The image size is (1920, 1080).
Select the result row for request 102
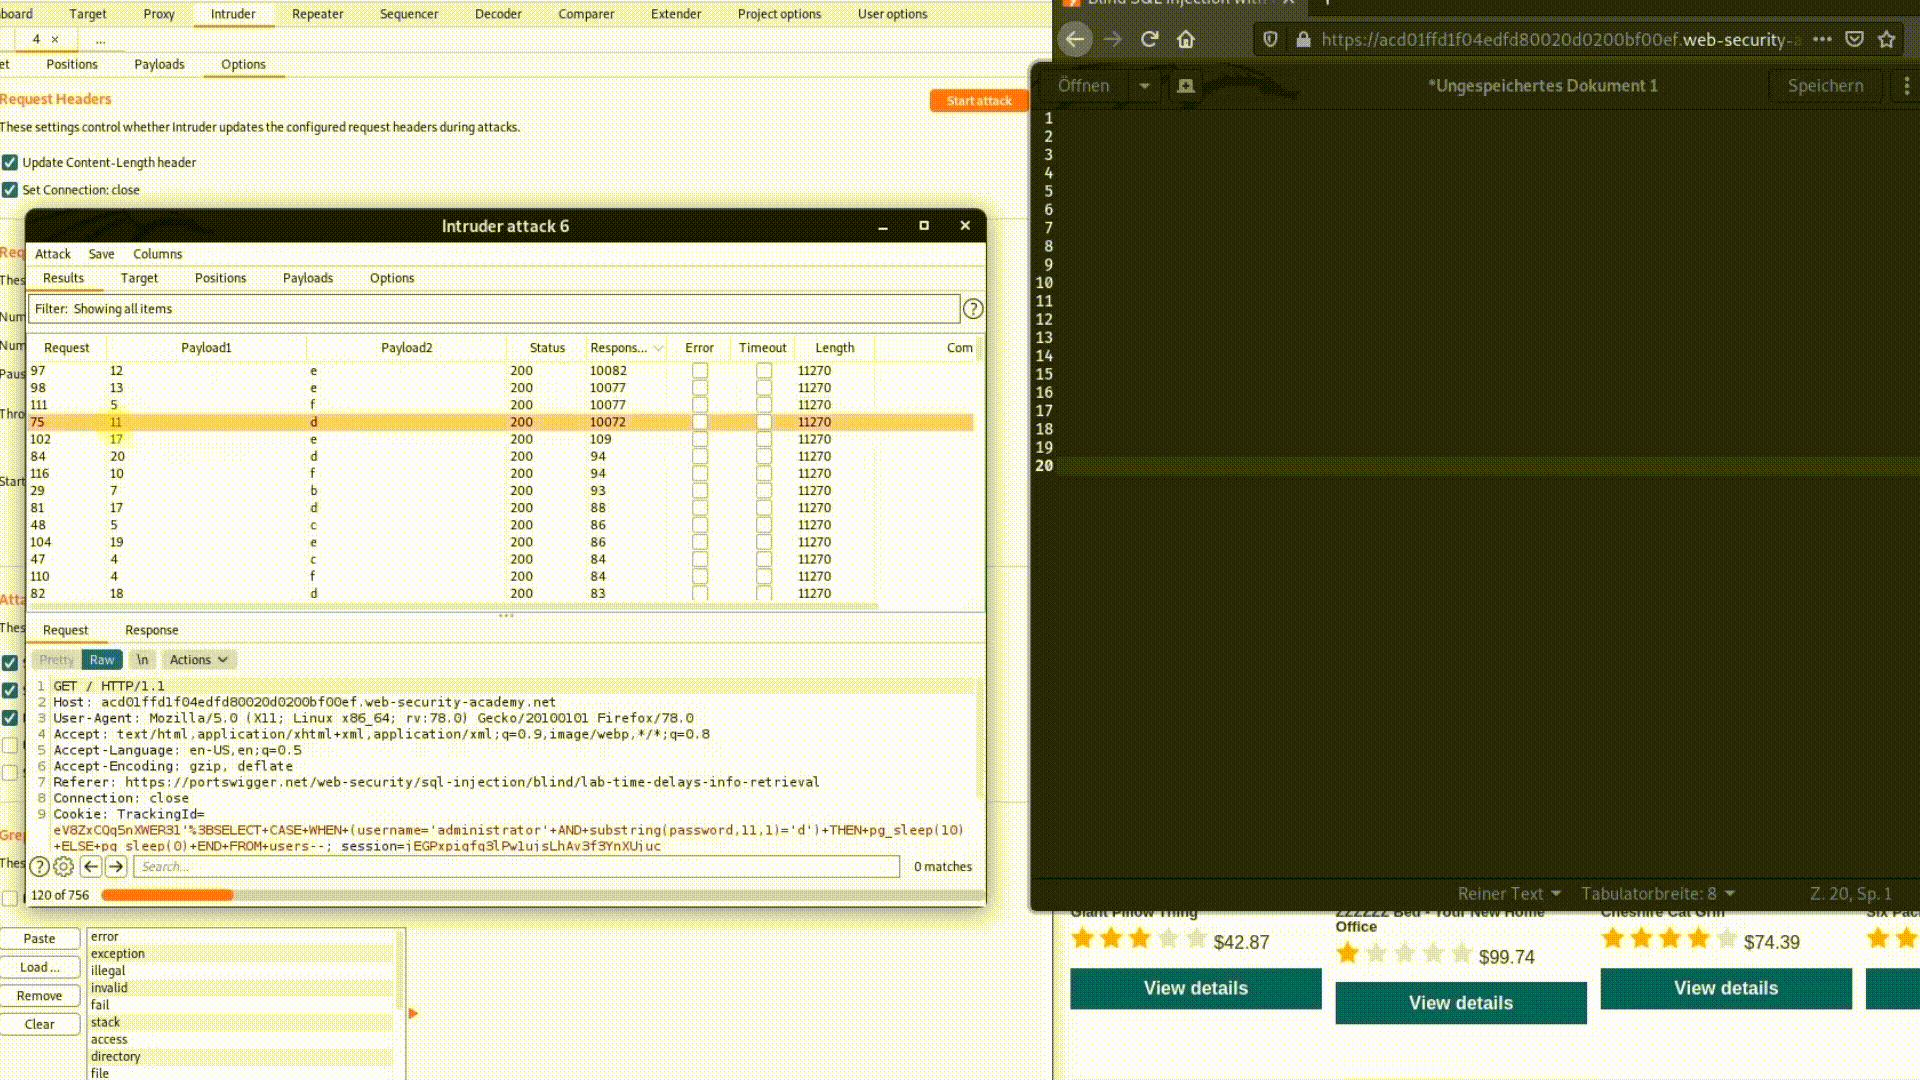click(500, 439)
